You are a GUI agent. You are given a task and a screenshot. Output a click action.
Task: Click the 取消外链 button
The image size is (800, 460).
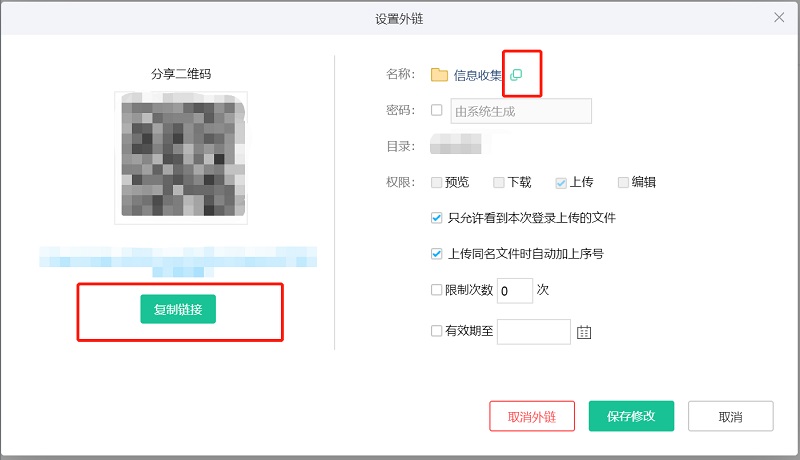point(532,416)
